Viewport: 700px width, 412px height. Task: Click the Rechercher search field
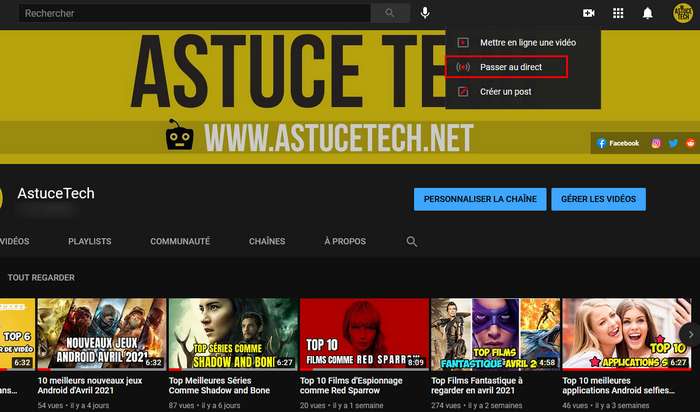[194, 13]
